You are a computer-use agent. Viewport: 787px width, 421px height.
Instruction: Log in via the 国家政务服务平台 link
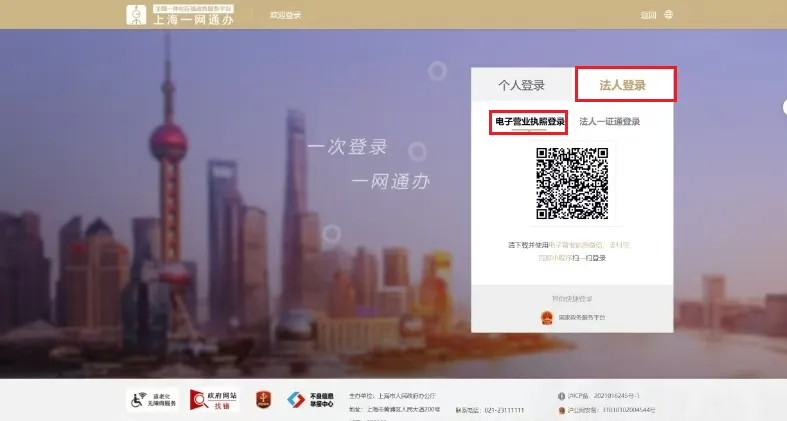582,318
